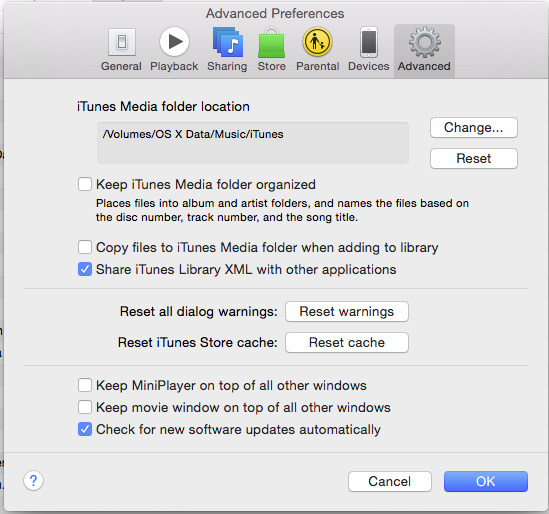The width and height of the screenshot is (549, 514).
Task: Disable Check for new software updates automatically
Action: pos(85,429)
